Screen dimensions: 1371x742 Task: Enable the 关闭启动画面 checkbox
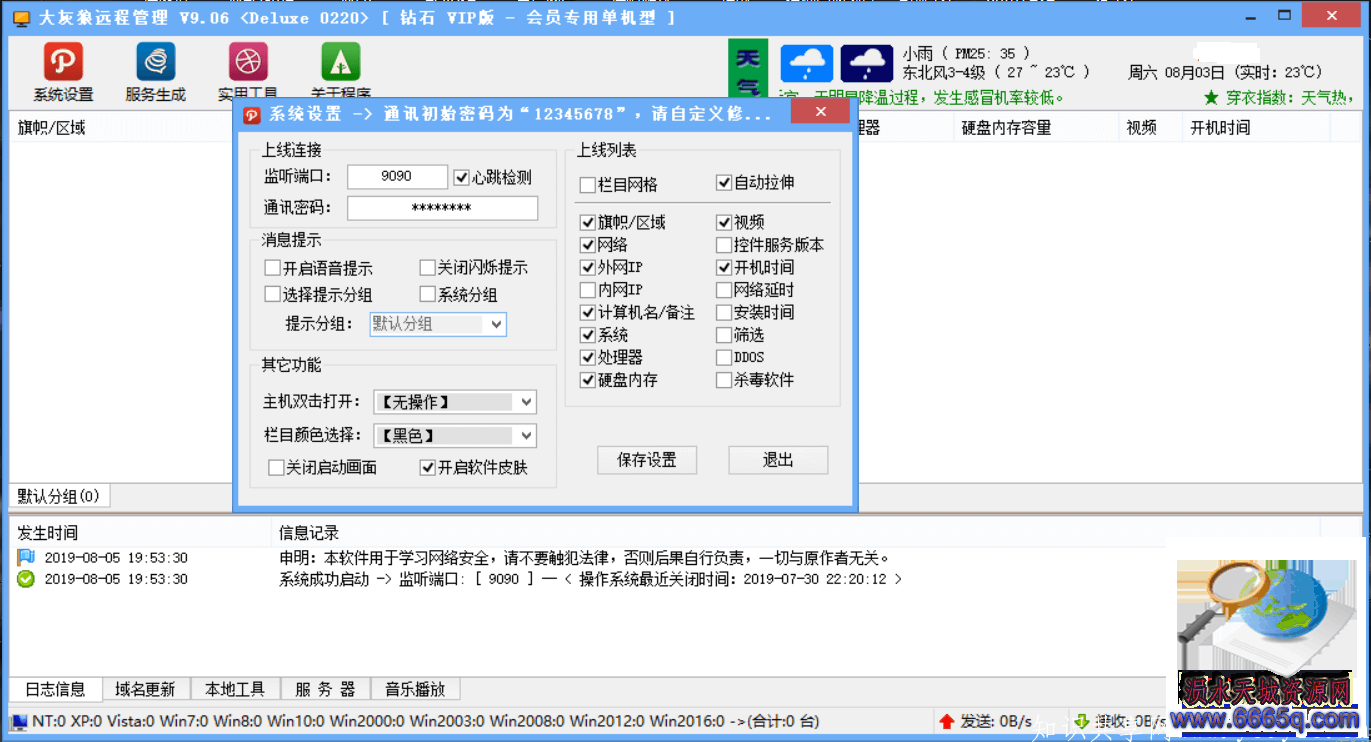pos(276,467)
